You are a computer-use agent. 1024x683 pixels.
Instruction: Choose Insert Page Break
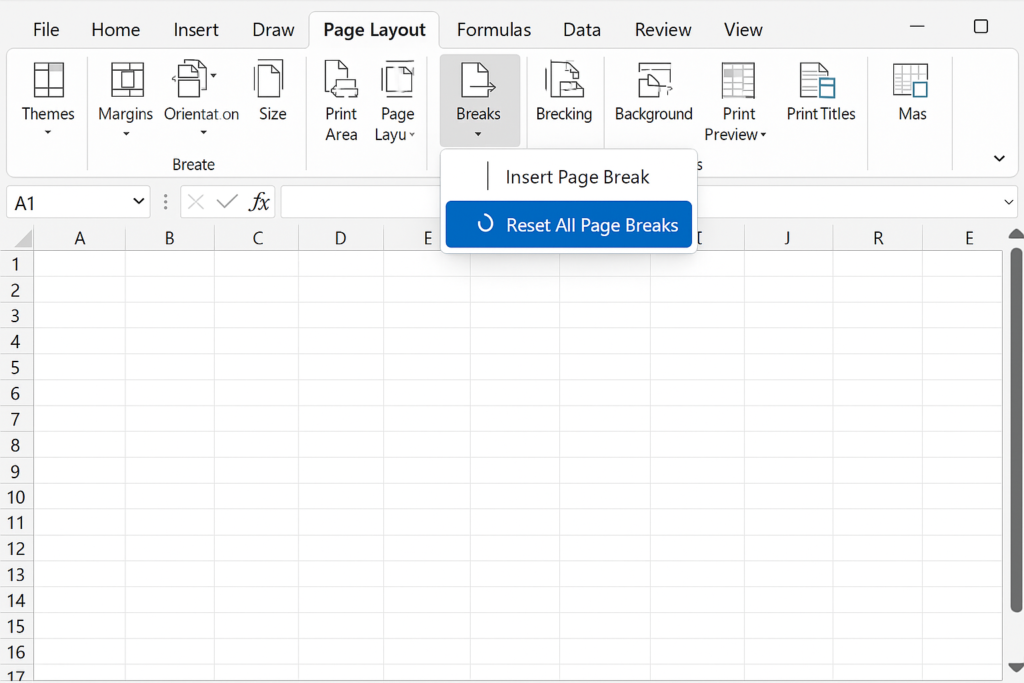point(568,177)
